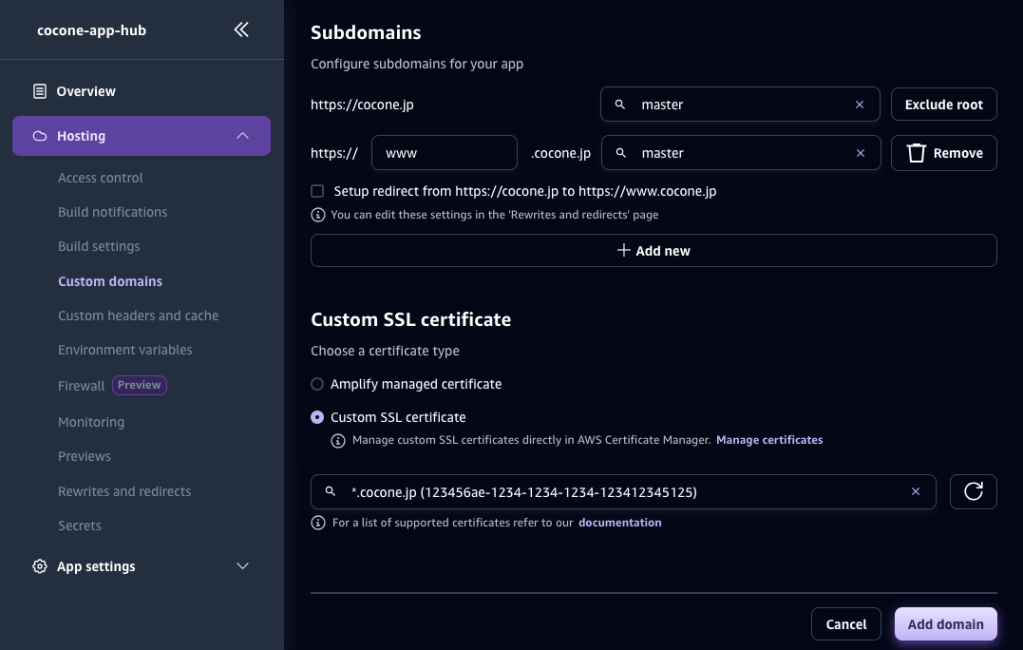Screen dimensions: 1023x650
Task: Select Amplify managed certificate option
Action: point(317,384)
